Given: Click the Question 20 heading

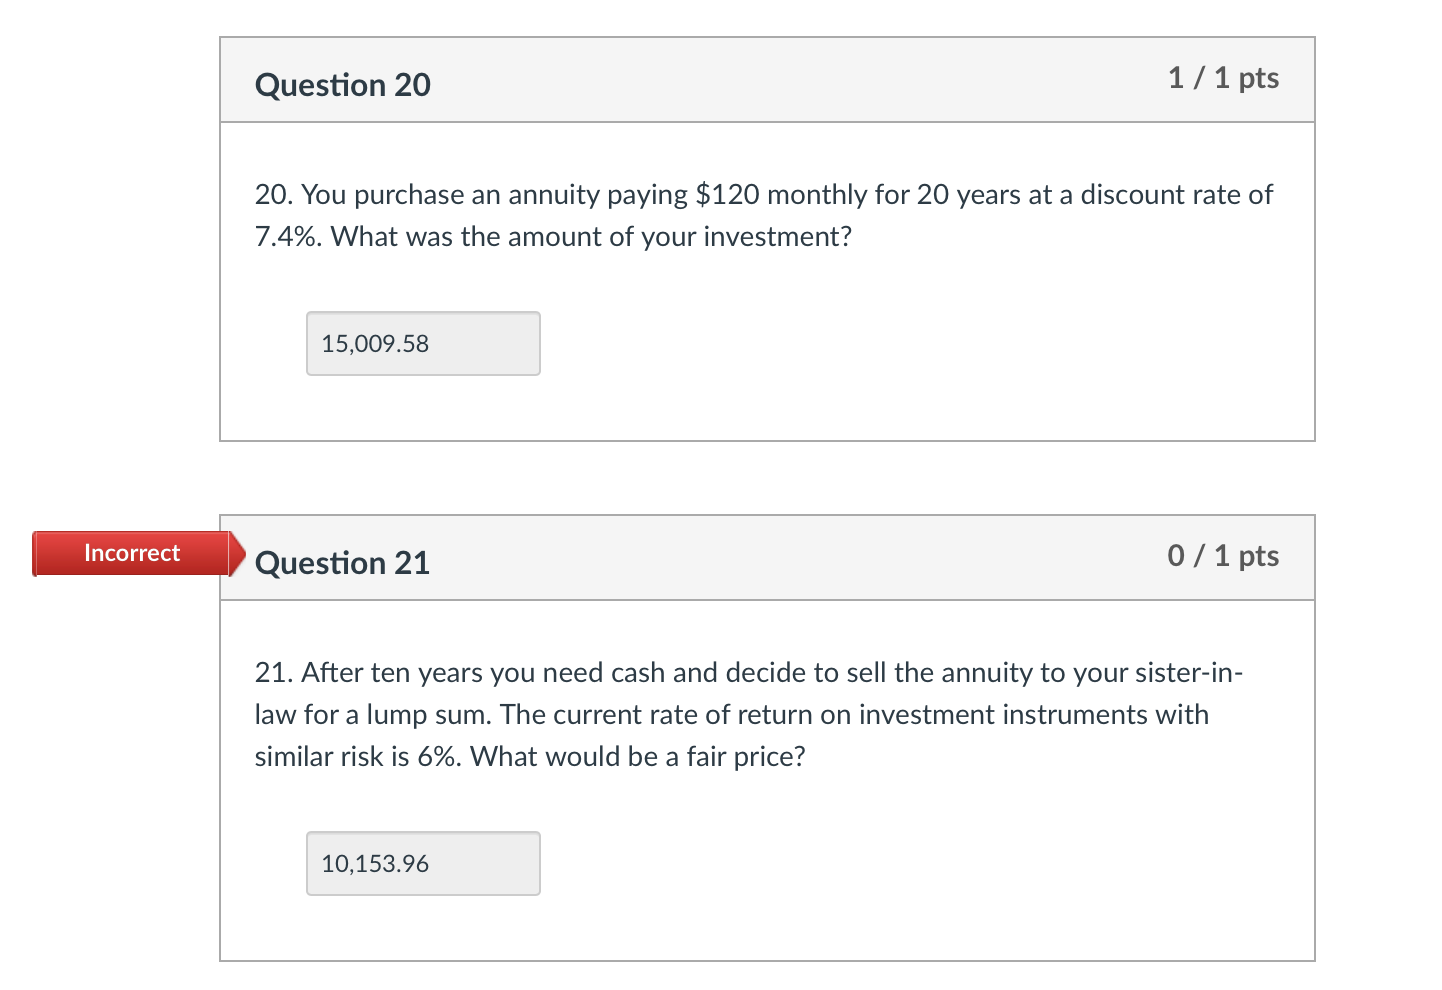Looking at the screenshot, I should pyautogui.click(x=342, y=85).
